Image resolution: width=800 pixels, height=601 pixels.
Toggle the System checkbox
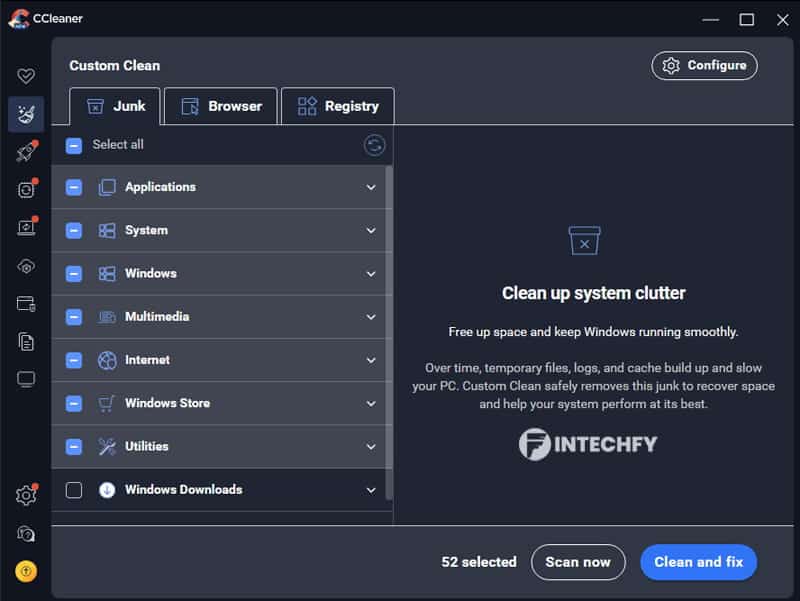point(74,231)
